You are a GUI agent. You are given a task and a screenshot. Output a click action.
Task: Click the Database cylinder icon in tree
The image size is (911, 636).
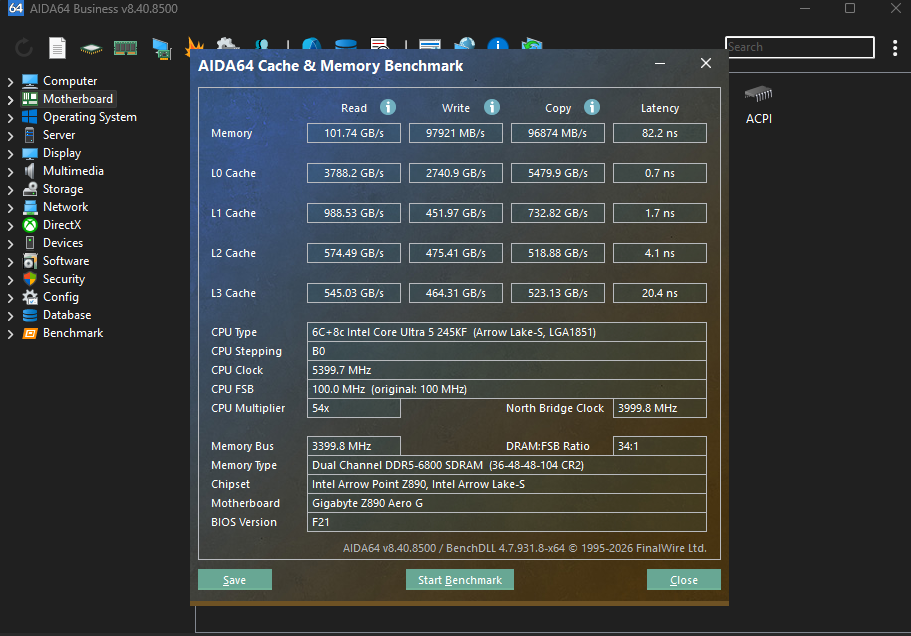[30, 315]
